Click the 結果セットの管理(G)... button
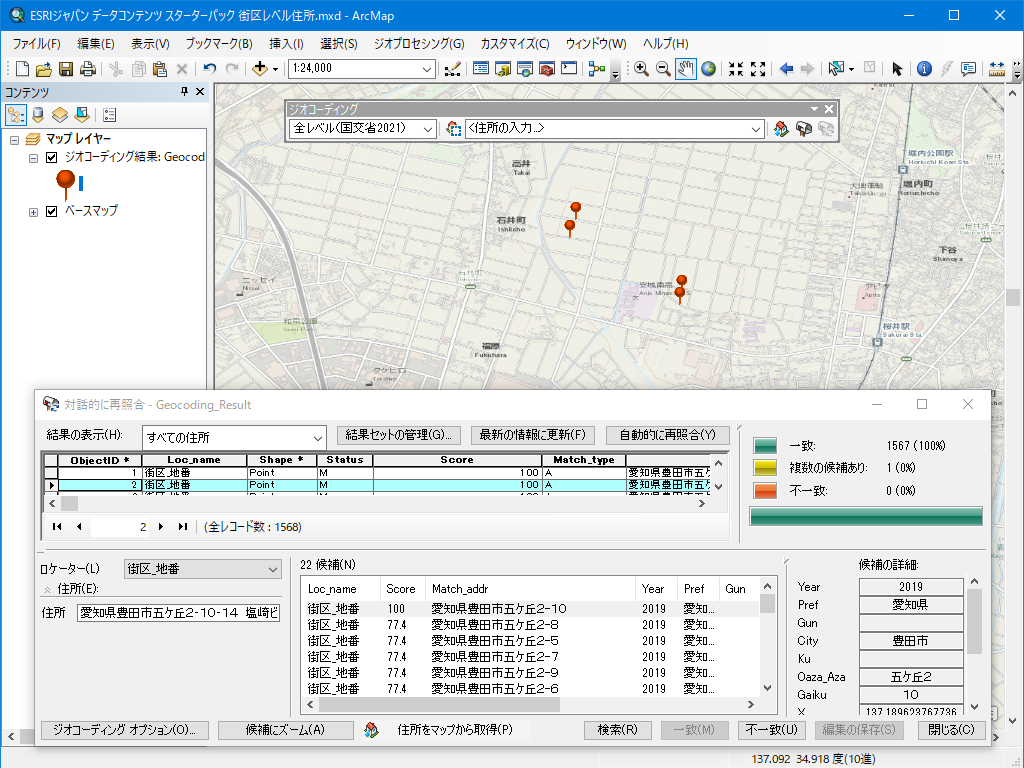 pos(398,435)
